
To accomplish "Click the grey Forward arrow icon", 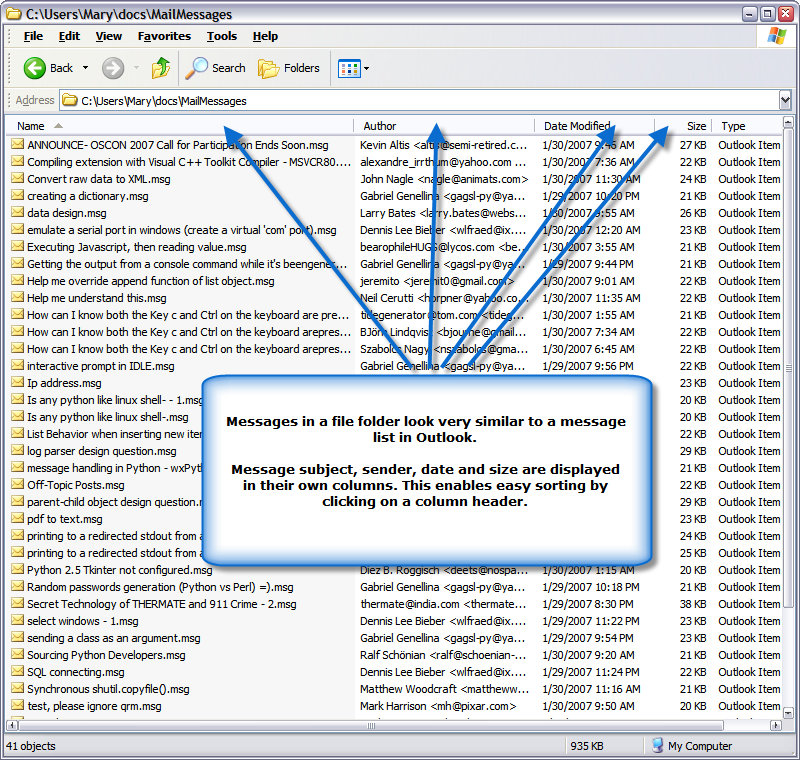I will tap(113, 68).
